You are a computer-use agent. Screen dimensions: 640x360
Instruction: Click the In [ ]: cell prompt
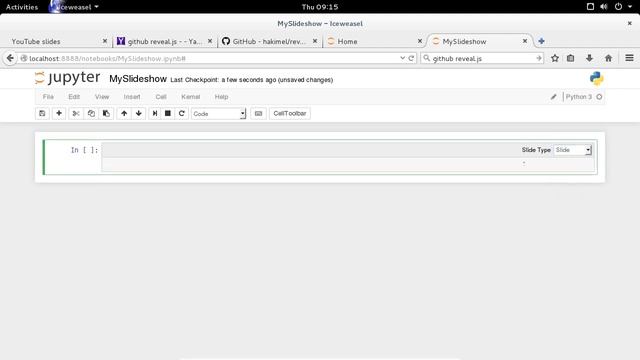click(84, 150)
